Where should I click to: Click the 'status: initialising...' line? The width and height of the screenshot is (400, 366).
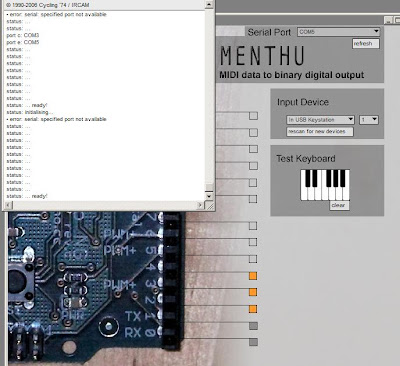click(30, 112)
